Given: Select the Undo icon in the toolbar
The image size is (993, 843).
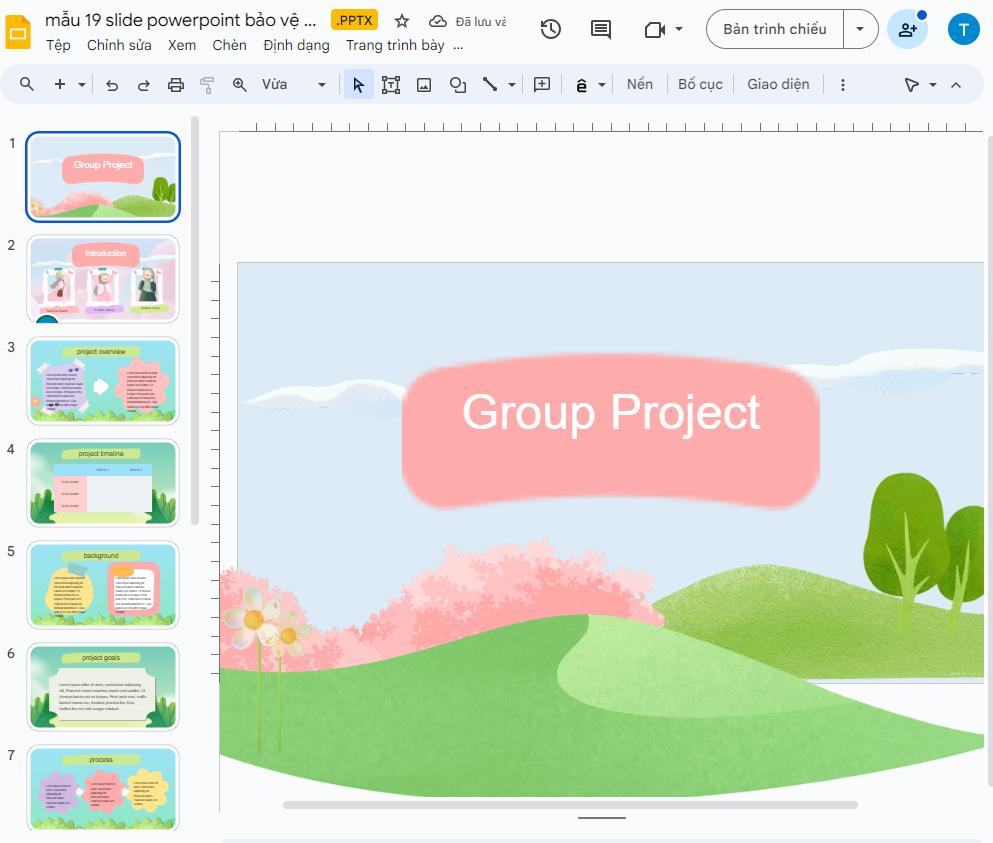Looking at the screenshot, I should (x=112, y=84).
